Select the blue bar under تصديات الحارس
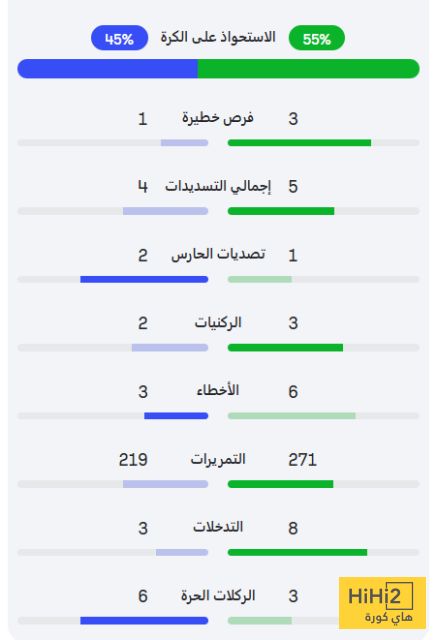437x640 pixels. click(144, 279)
